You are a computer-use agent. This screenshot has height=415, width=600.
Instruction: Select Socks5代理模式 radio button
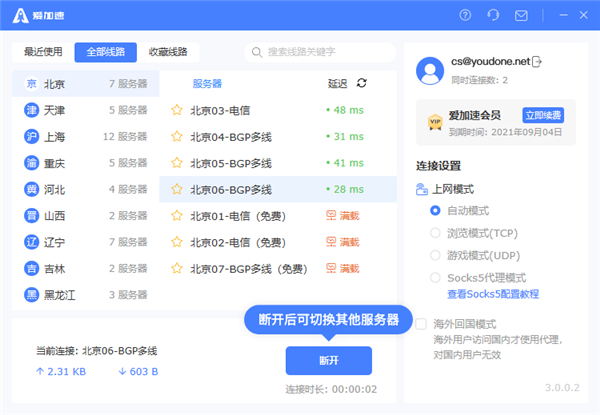click(435, 277)
